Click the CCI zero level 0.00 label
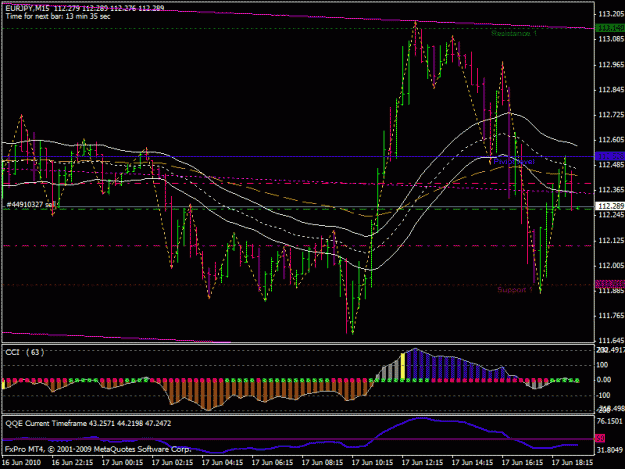This screenshot has height=469, width=625. tap(604, 380)
